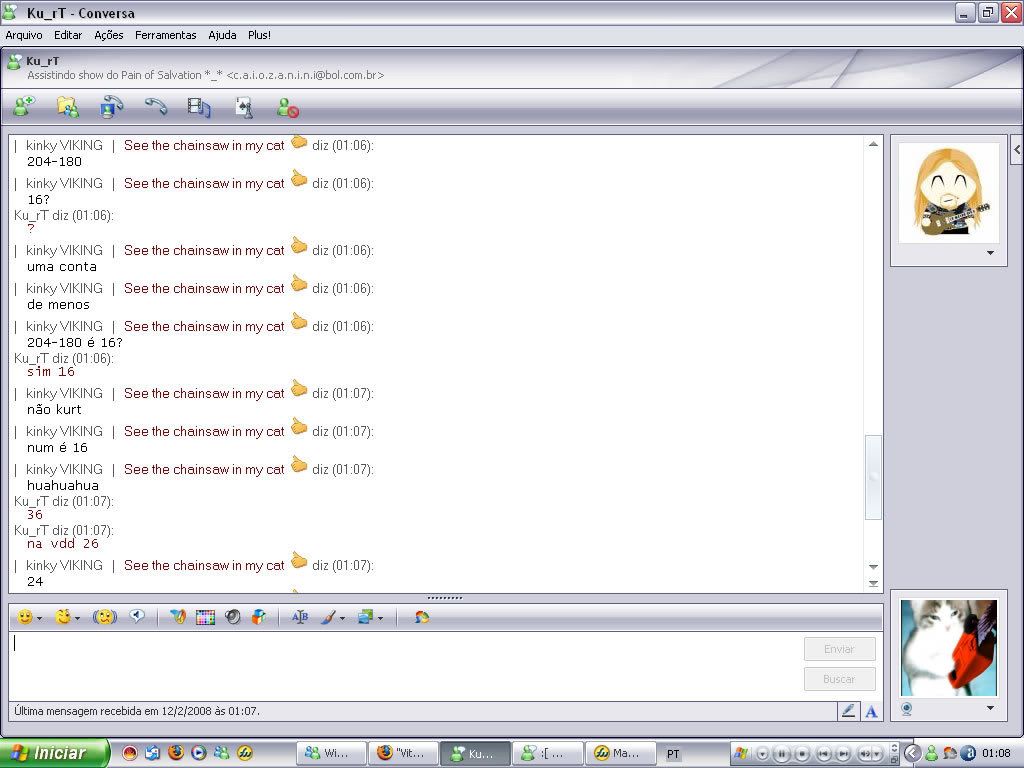Focus the message typing box
The height and width of the screenshot is (768, 1024).
[x=405, y=665]
